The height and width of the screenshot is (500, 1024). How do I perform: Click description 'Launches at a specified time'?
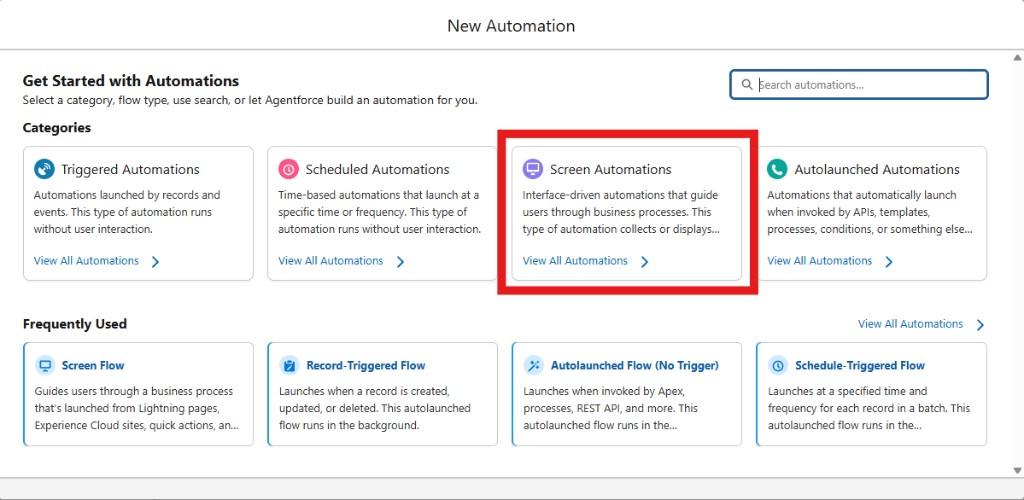tap(869, 409)
